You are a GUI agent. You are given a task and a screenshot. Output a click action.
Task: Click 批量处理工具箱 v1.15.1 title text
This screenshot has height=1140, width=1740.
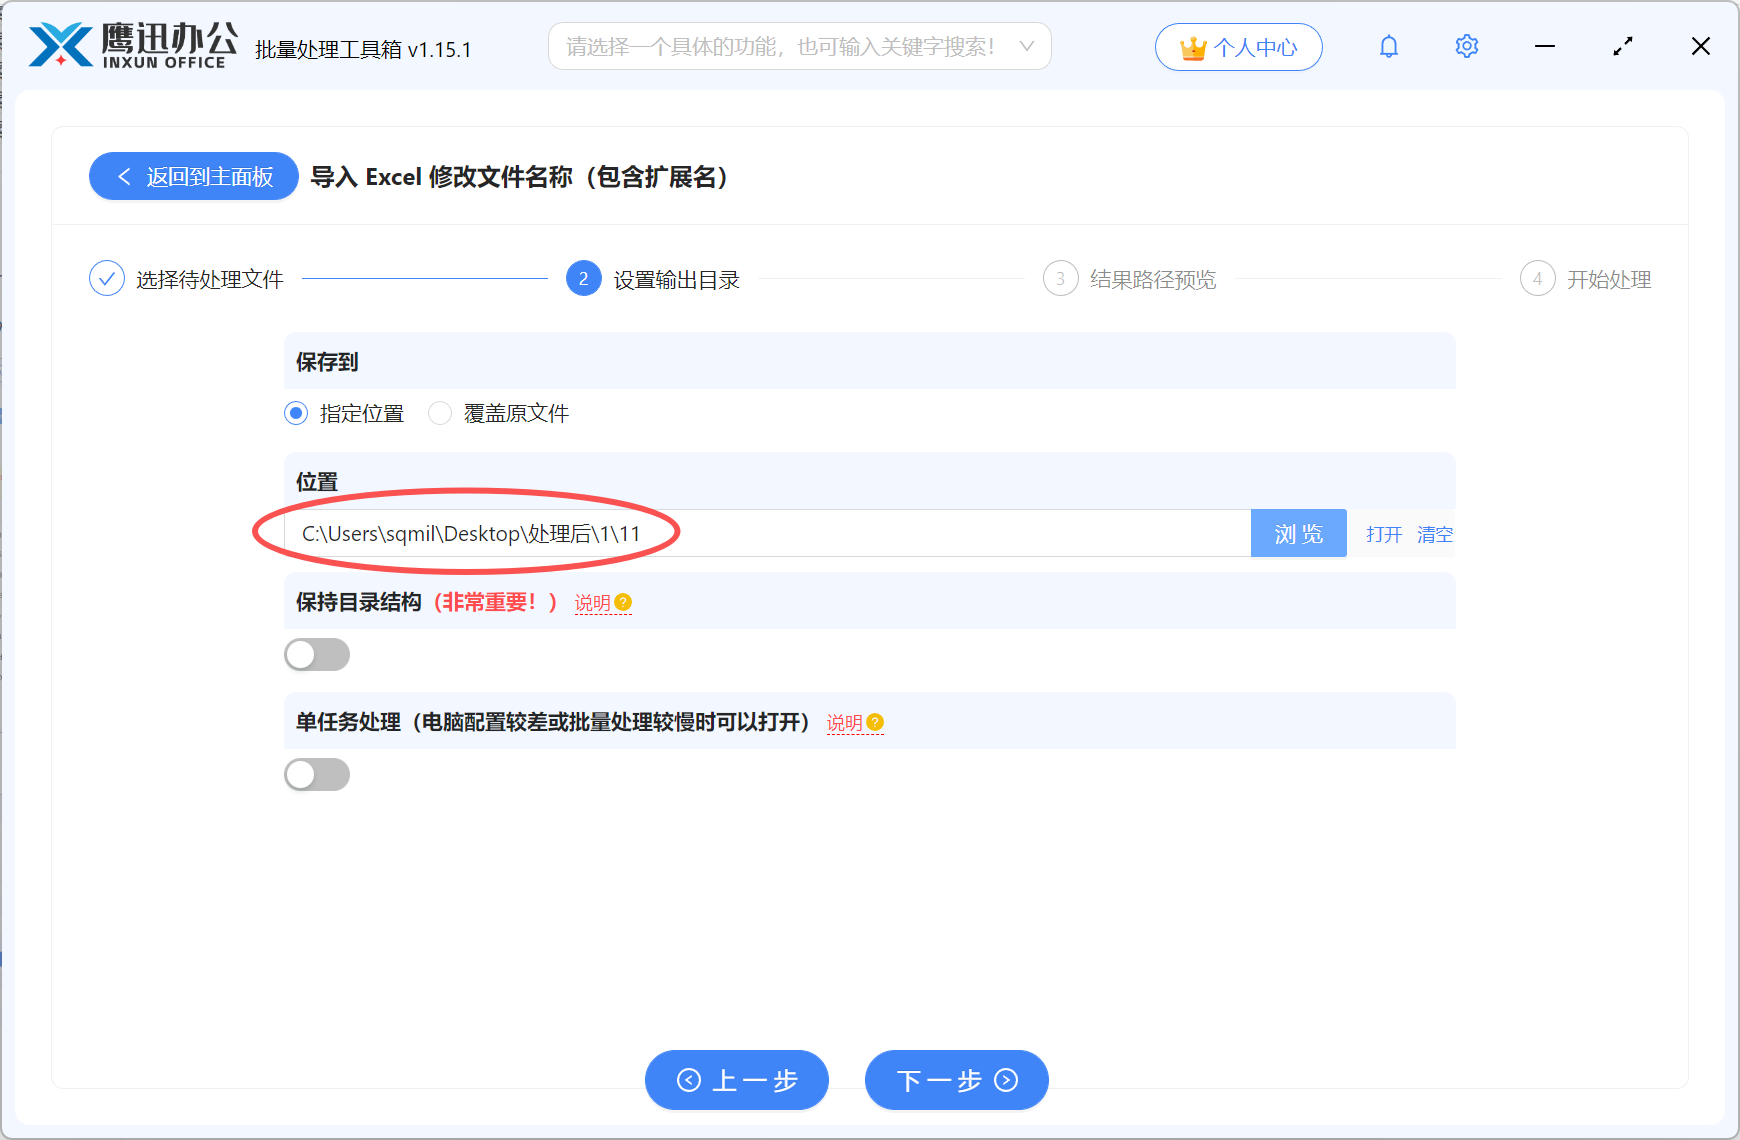pos(363,49)
